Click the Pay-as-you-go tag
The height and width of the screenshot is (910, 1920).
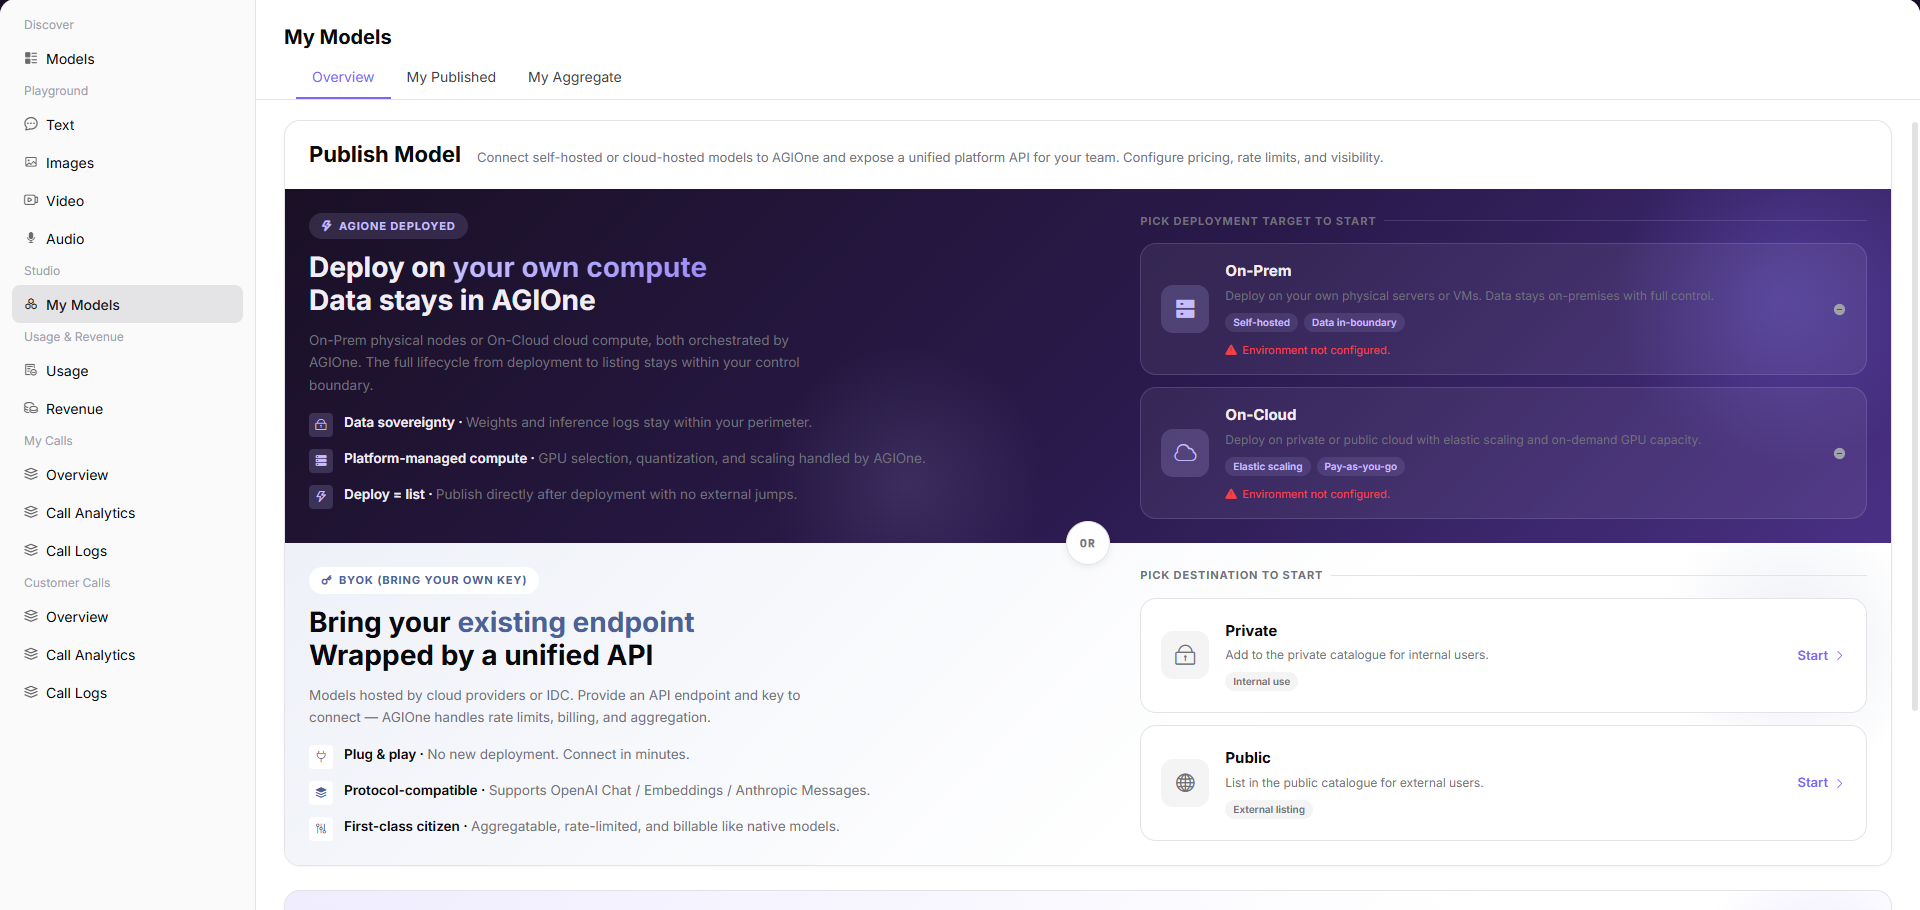1360,466
